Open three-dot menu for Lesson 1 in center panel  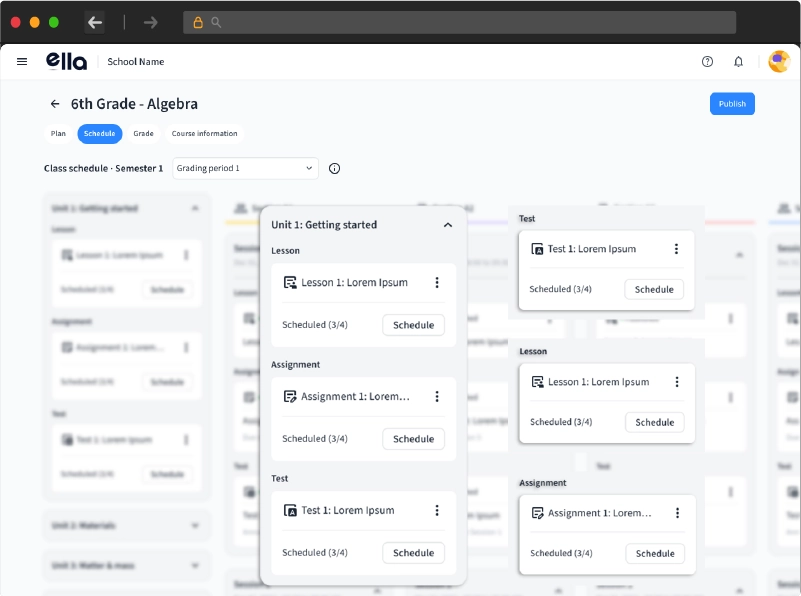(437, 283)
